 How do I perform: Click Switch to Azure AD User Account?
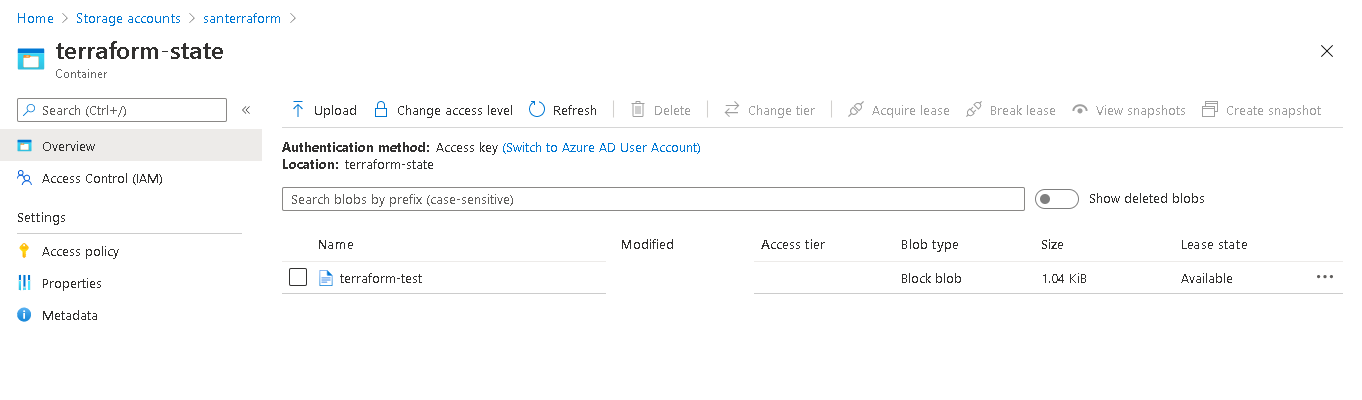tap(601, 147)
